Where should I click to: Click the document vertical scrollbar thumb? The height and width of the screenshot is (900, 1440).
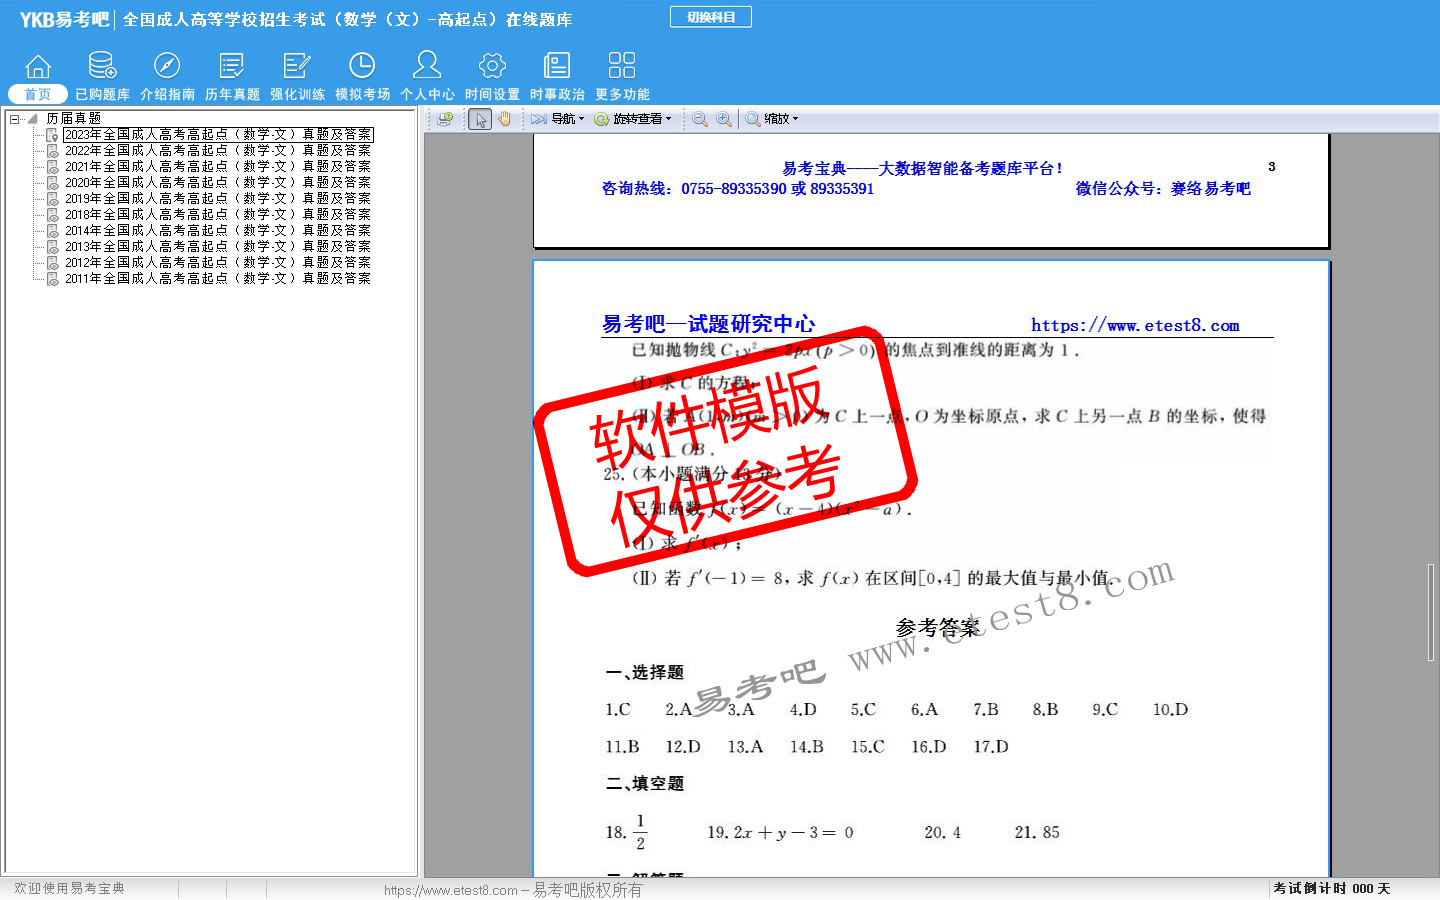coord(1431,612)
